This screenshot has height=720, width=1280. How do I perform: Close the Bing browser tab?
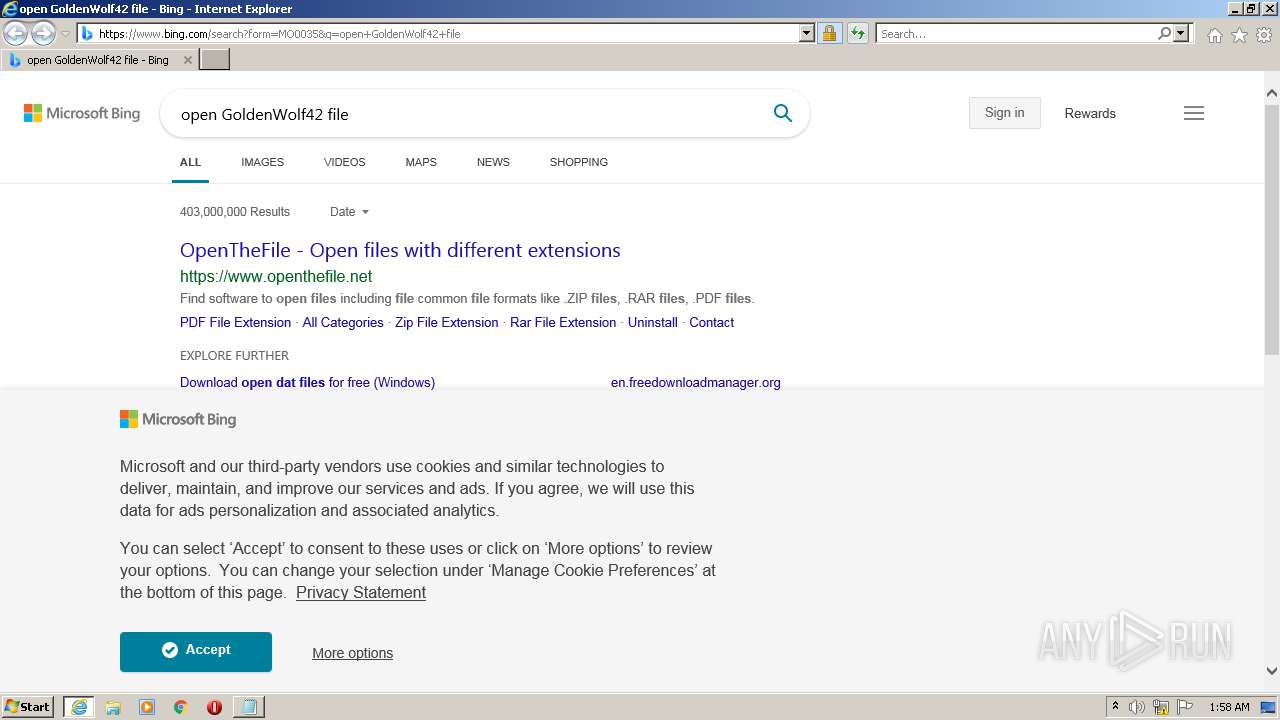click(x=187, y=60)
